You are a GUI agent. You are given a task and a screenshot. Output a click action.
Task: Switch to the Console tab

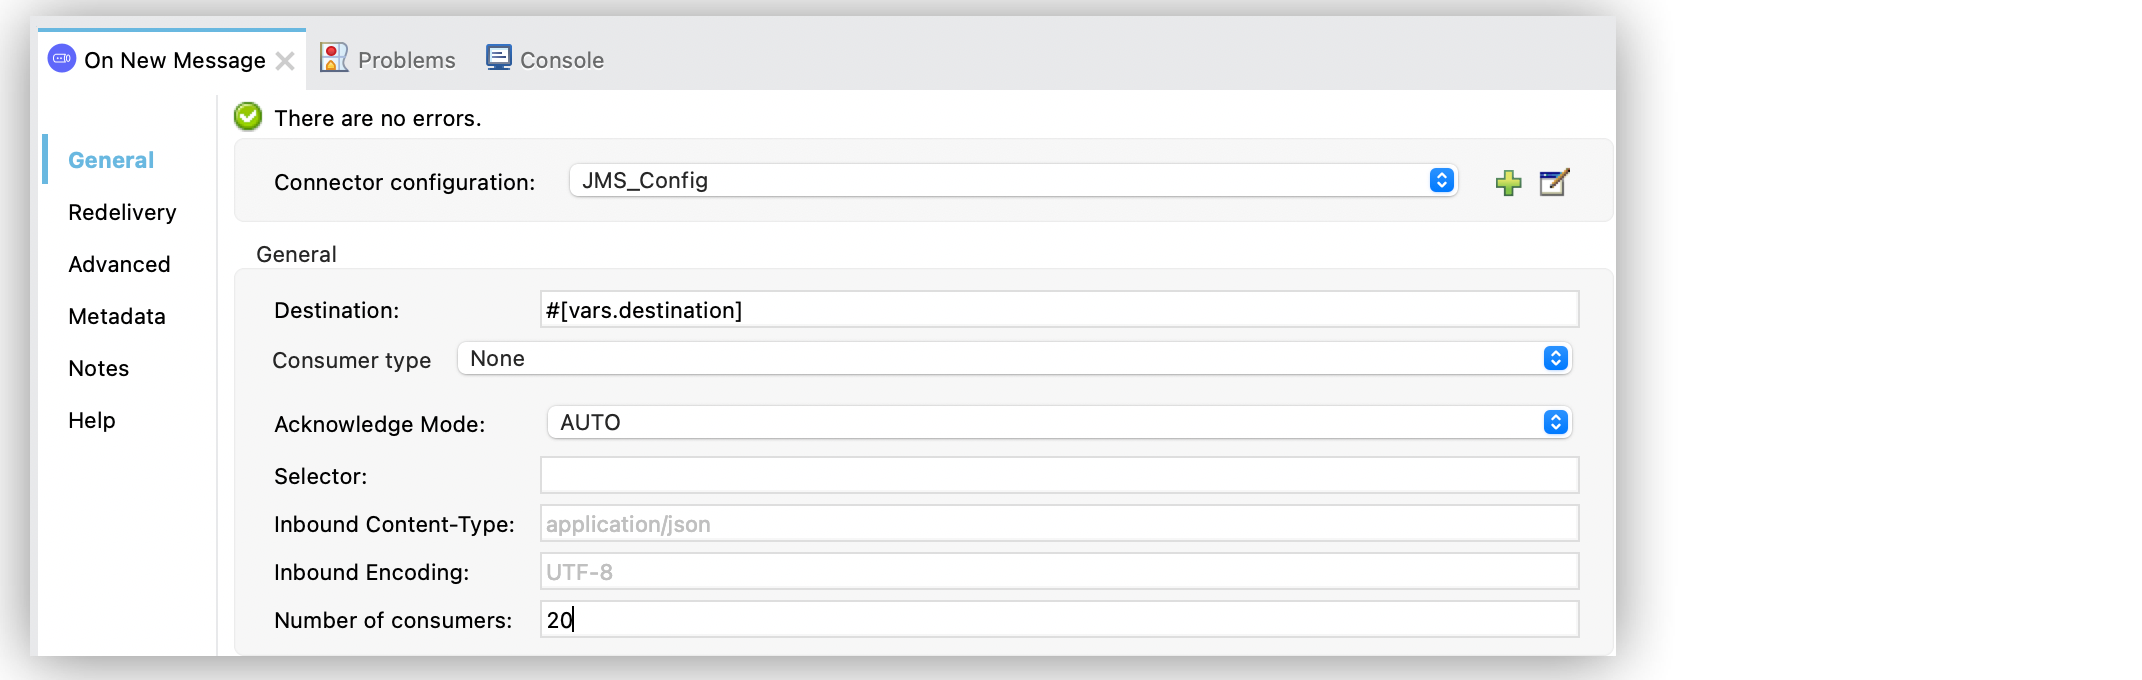click(561, 60)
